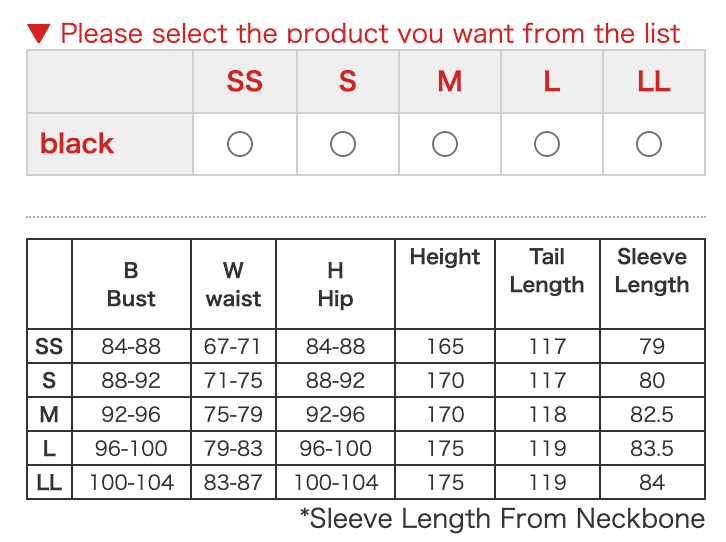Pick the black M size option
This screenshot has height=542, width=726.
(445, 144)
